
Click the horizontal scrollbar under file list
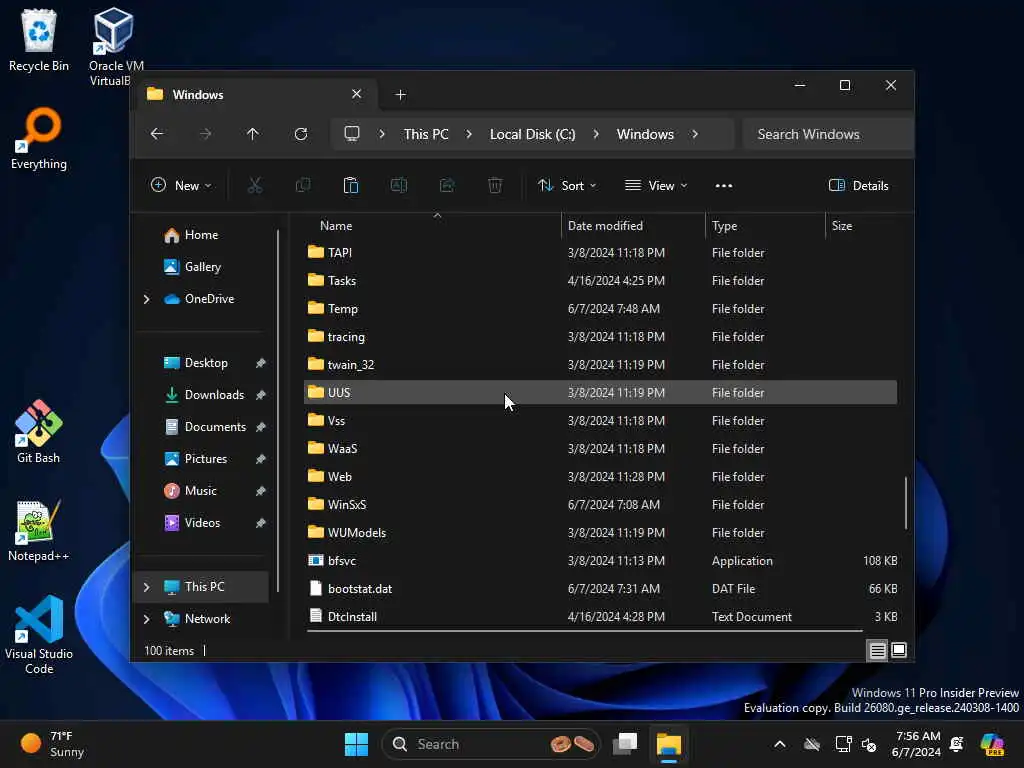584,631
